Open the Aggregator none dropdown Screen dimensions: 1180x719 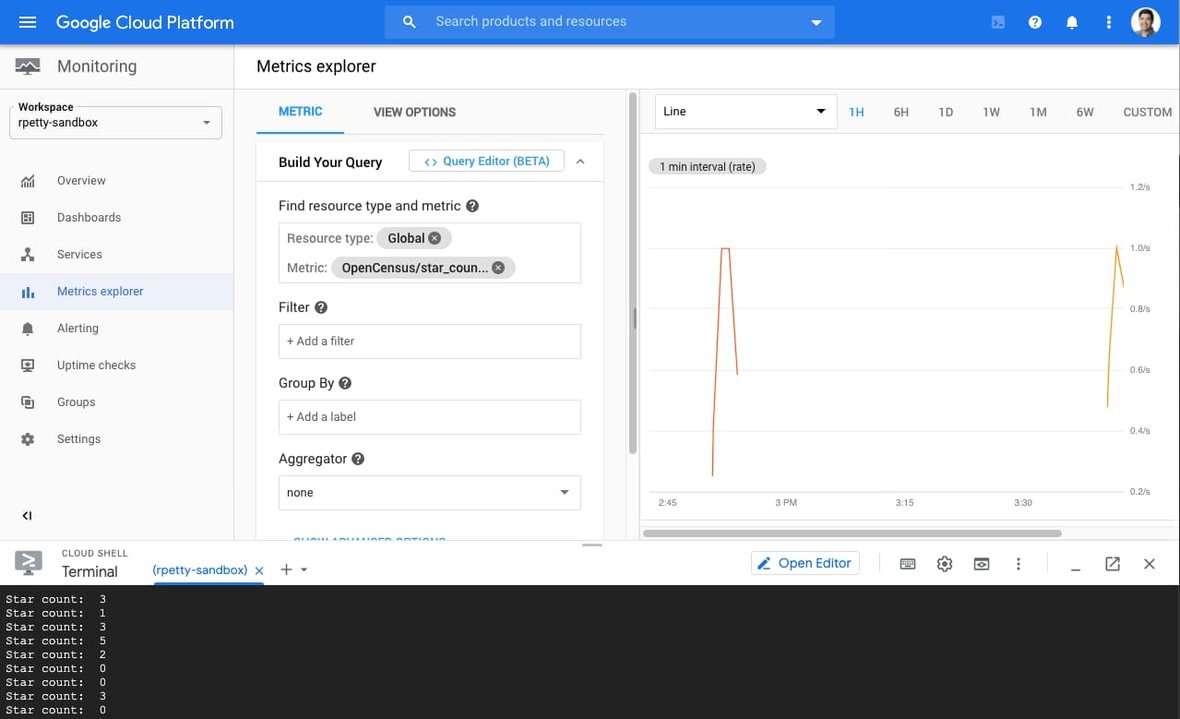(429, 492)
